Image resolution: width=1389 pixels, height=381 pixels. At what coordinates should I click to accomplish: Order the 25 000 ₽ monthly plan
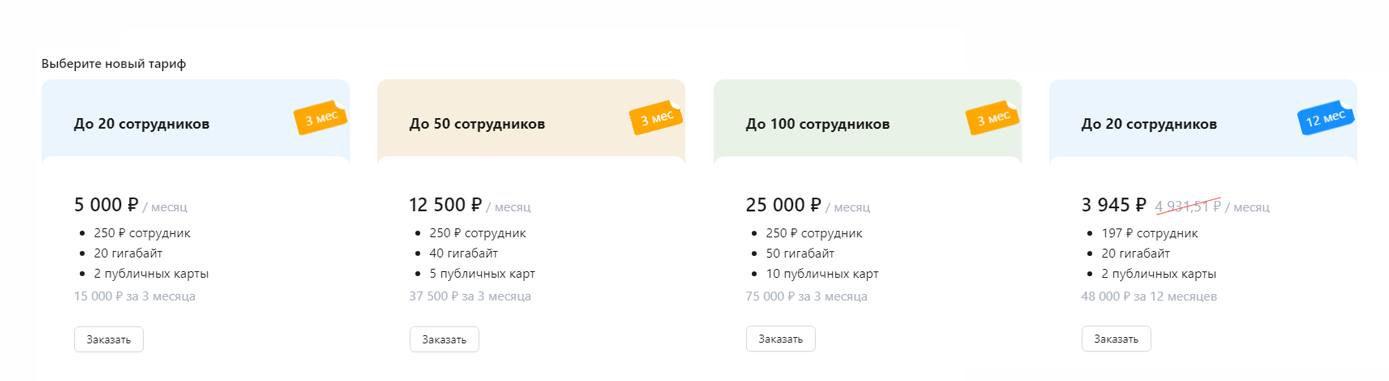coord(781,339)
